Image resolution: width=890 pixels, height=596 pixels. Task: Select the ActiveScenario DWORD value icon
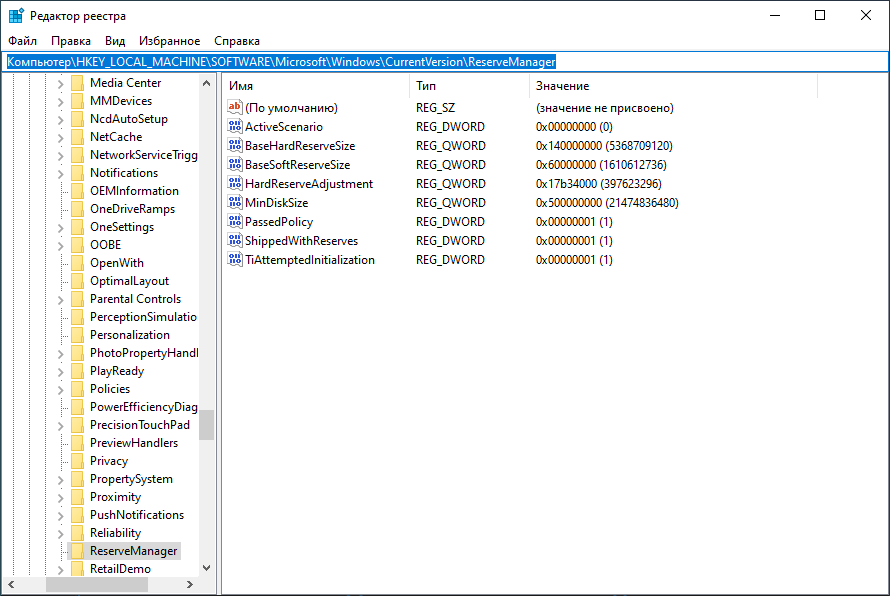click(x=234, y=127)
